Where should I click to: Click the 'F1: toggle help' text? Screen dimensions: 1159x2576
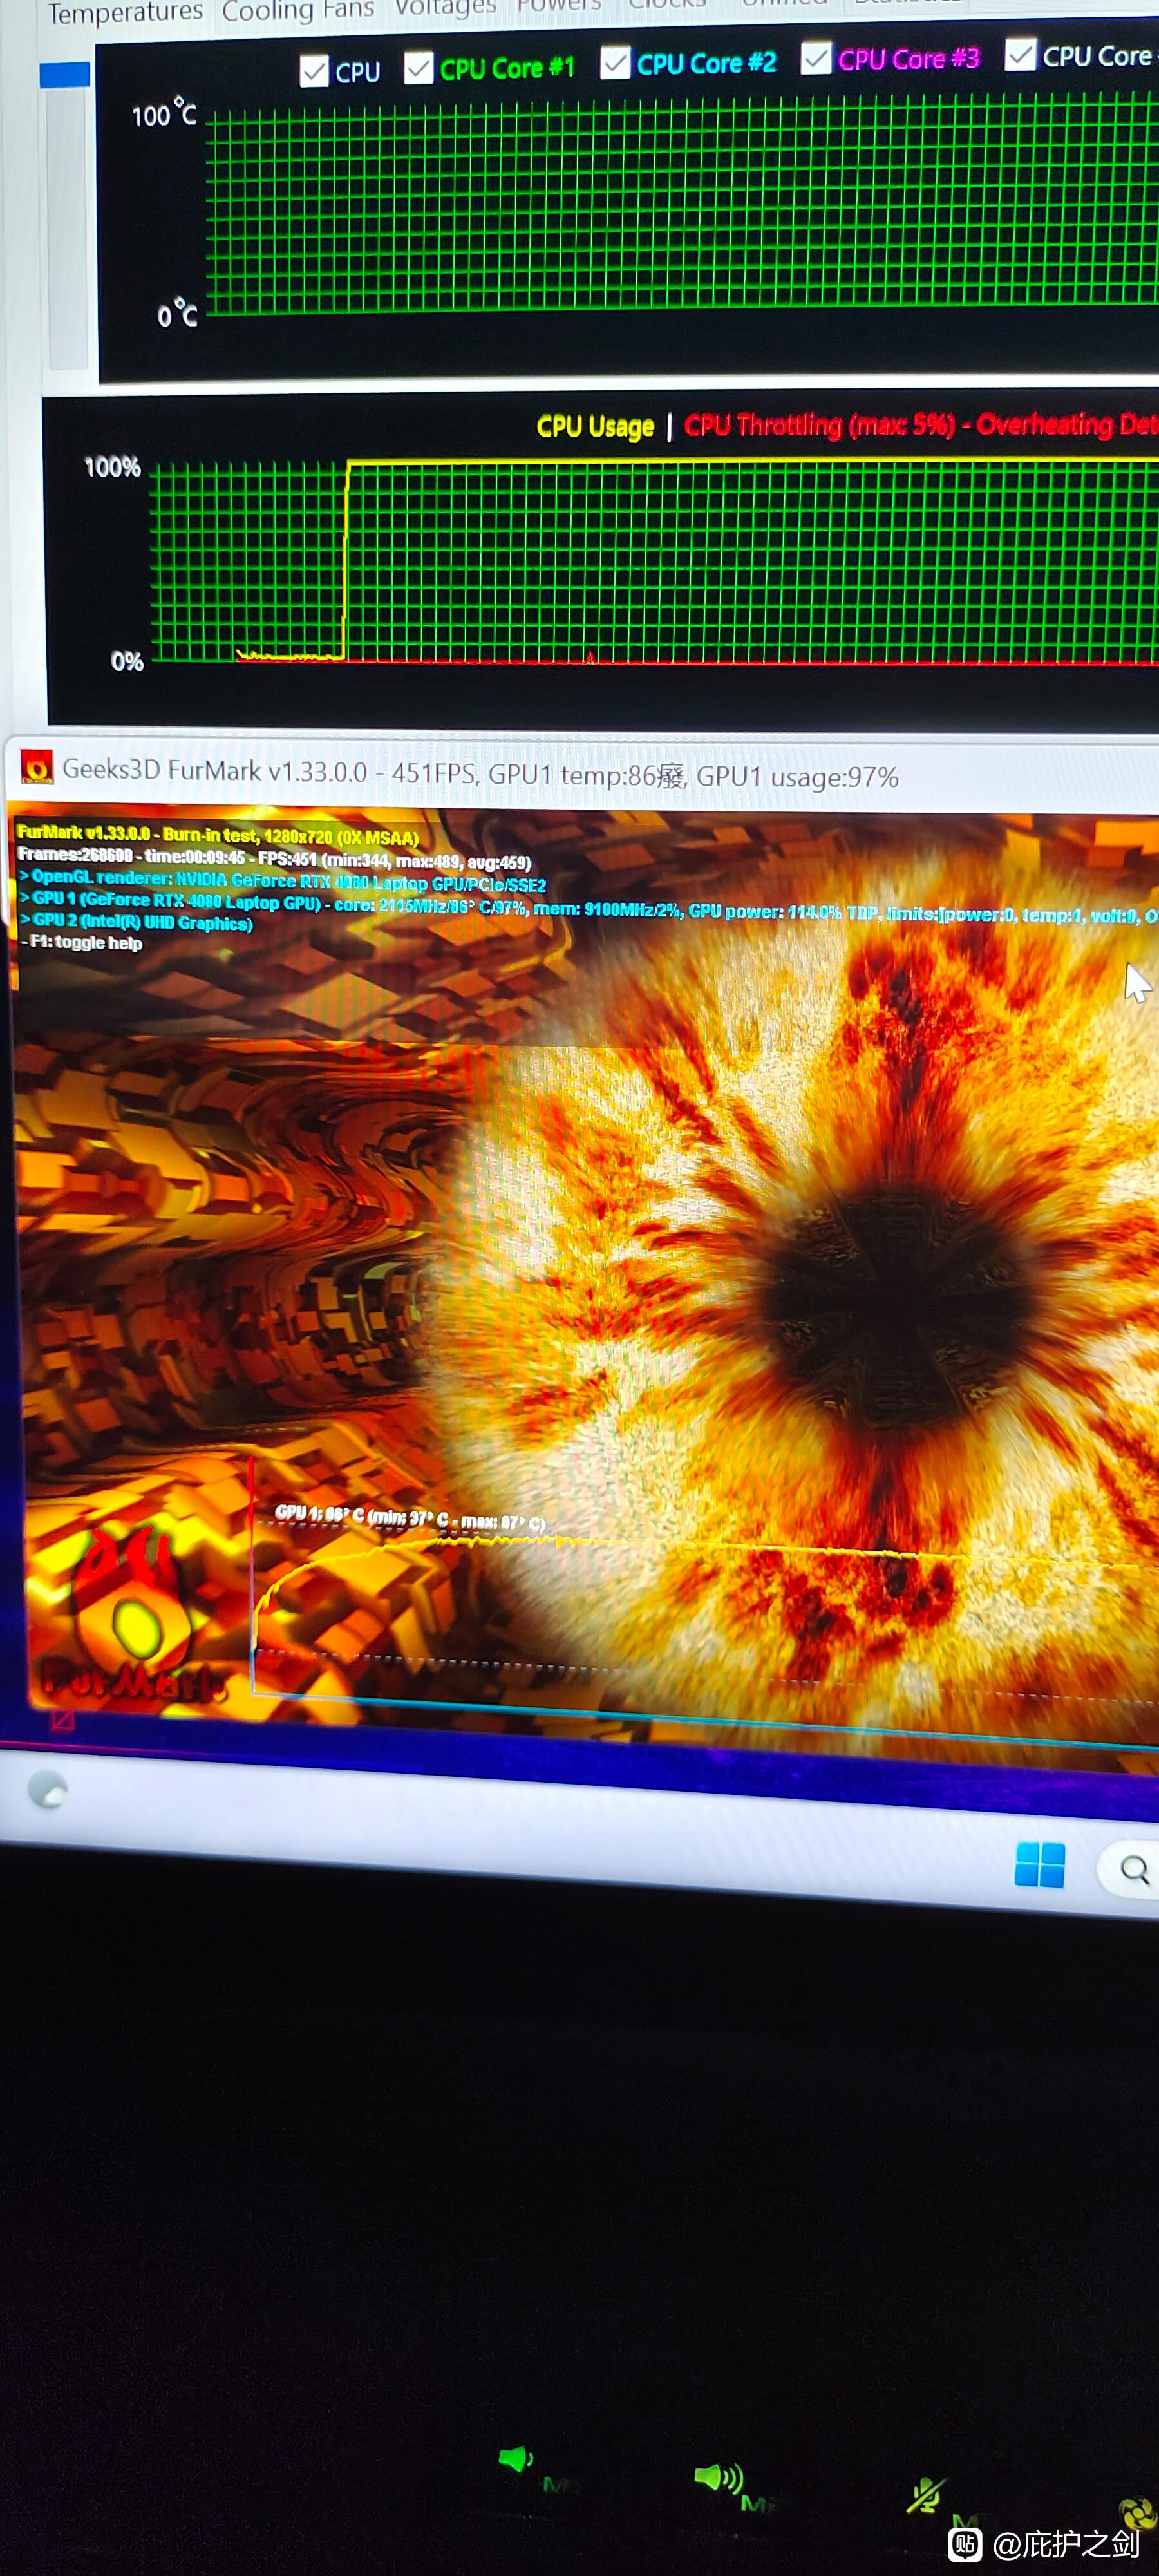[82, 942]
